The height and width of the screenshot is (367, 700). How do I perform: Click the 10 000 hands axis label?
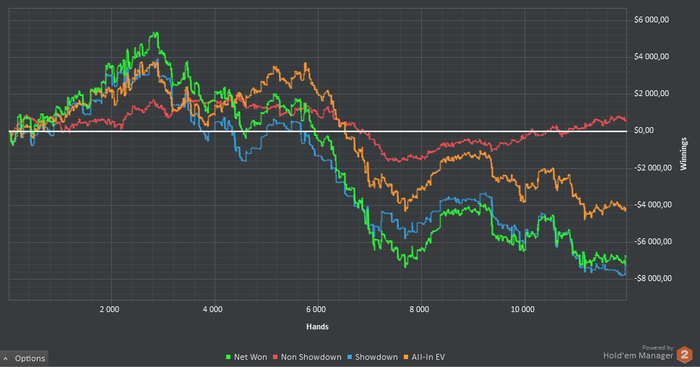522,309
